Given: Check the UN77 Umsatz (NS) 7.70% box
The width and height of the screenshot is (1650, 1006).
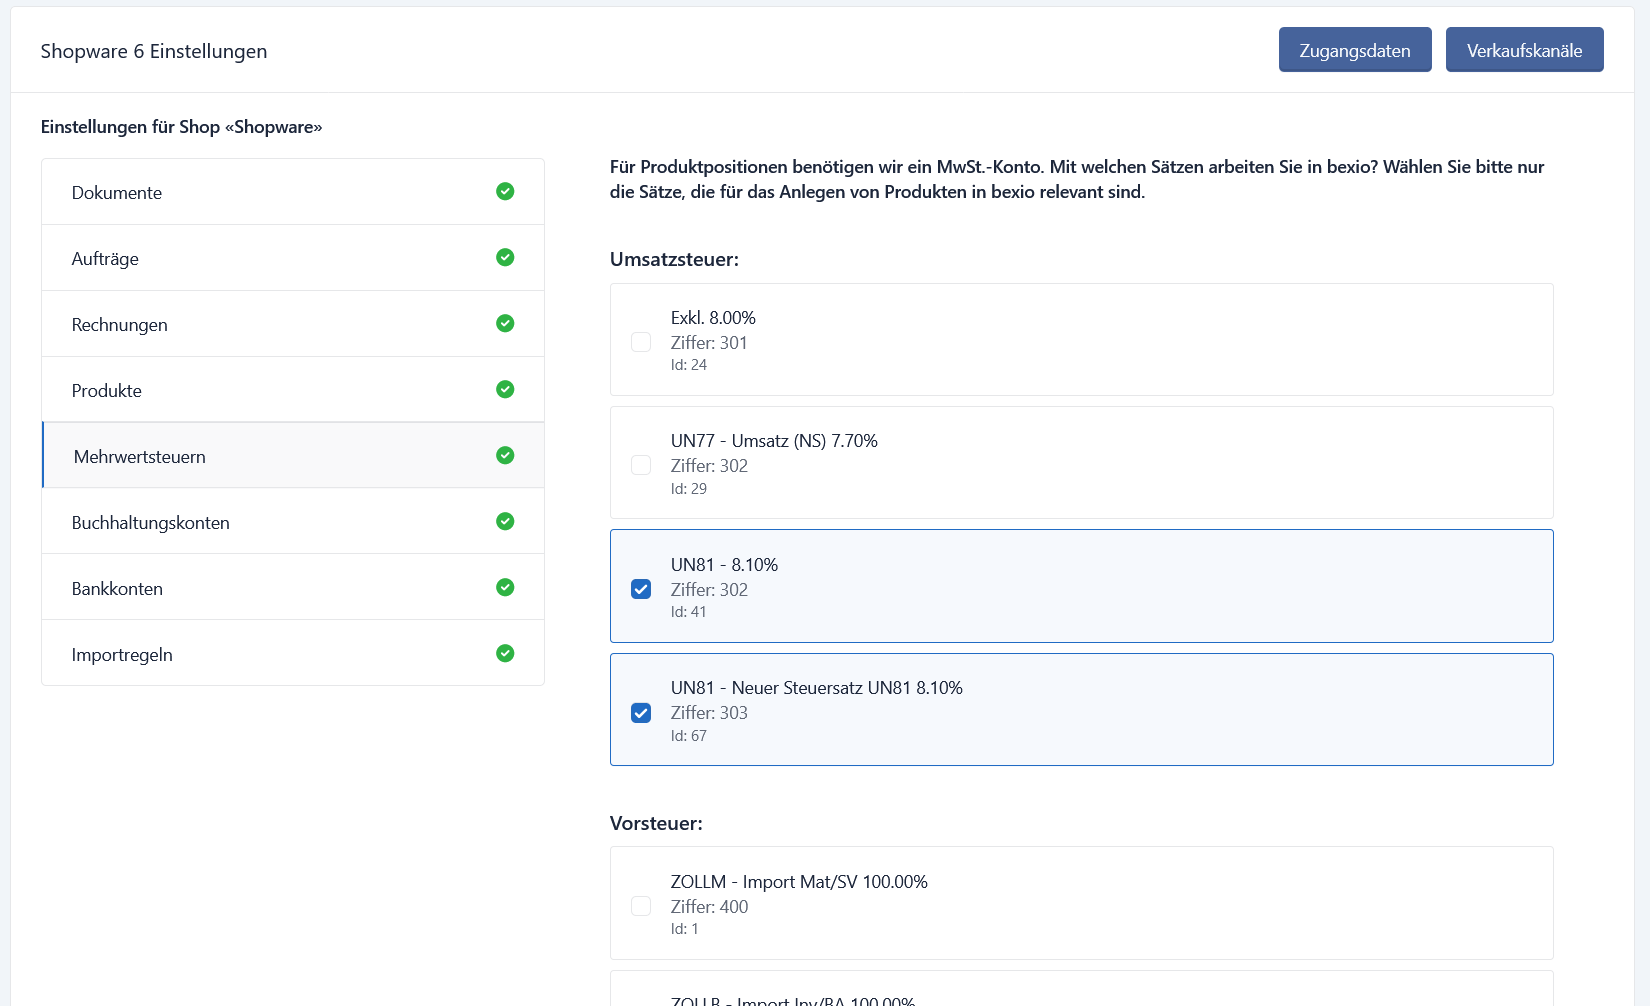Looking at the screenshot, I should [641, 465].
